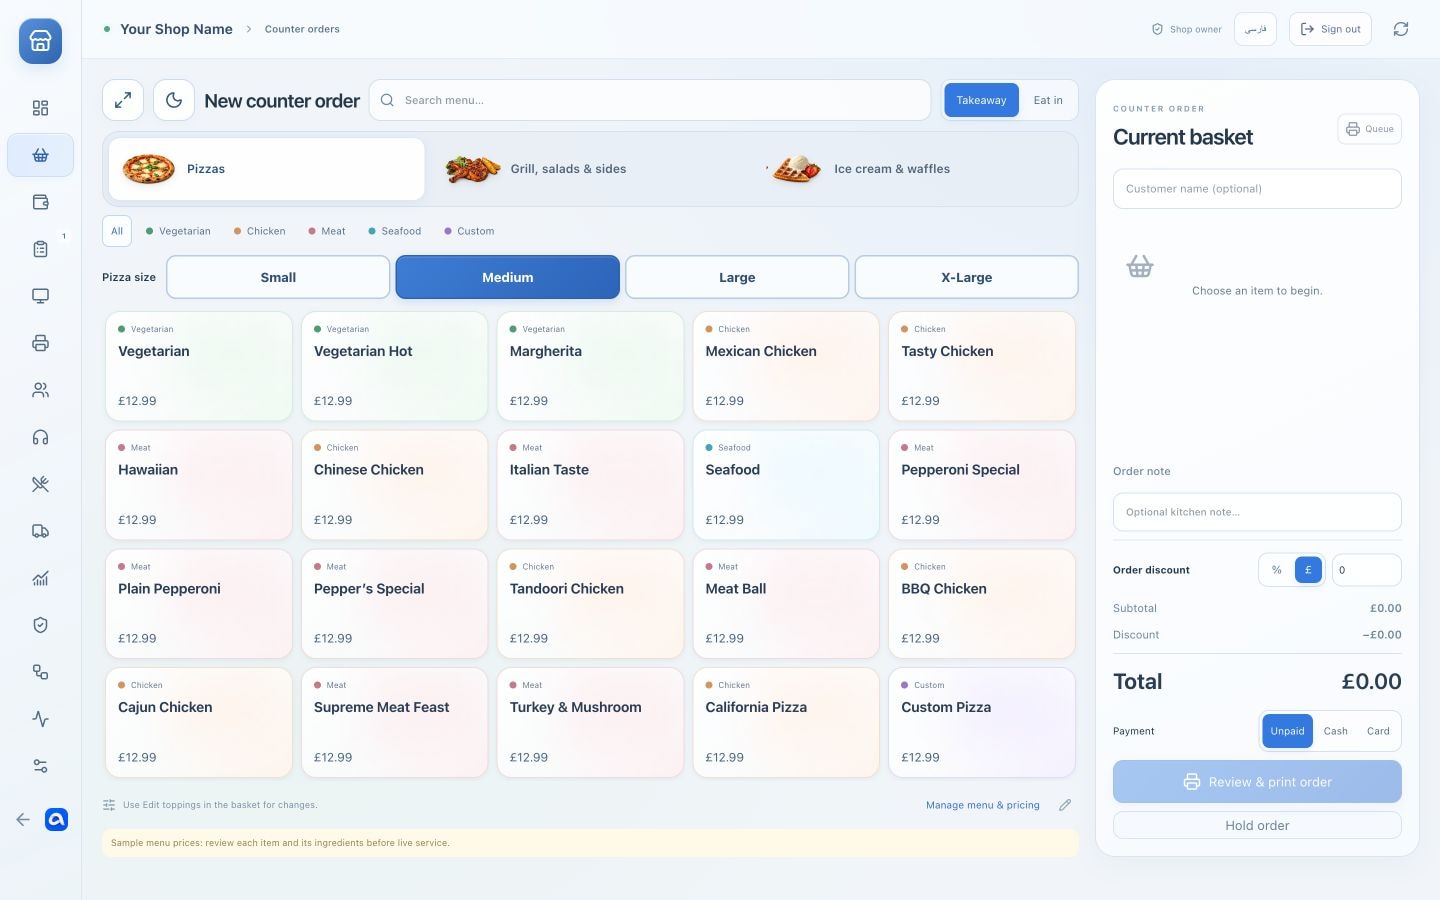Toggle fullscreen with the expand arrows icon

pos(123,100)
